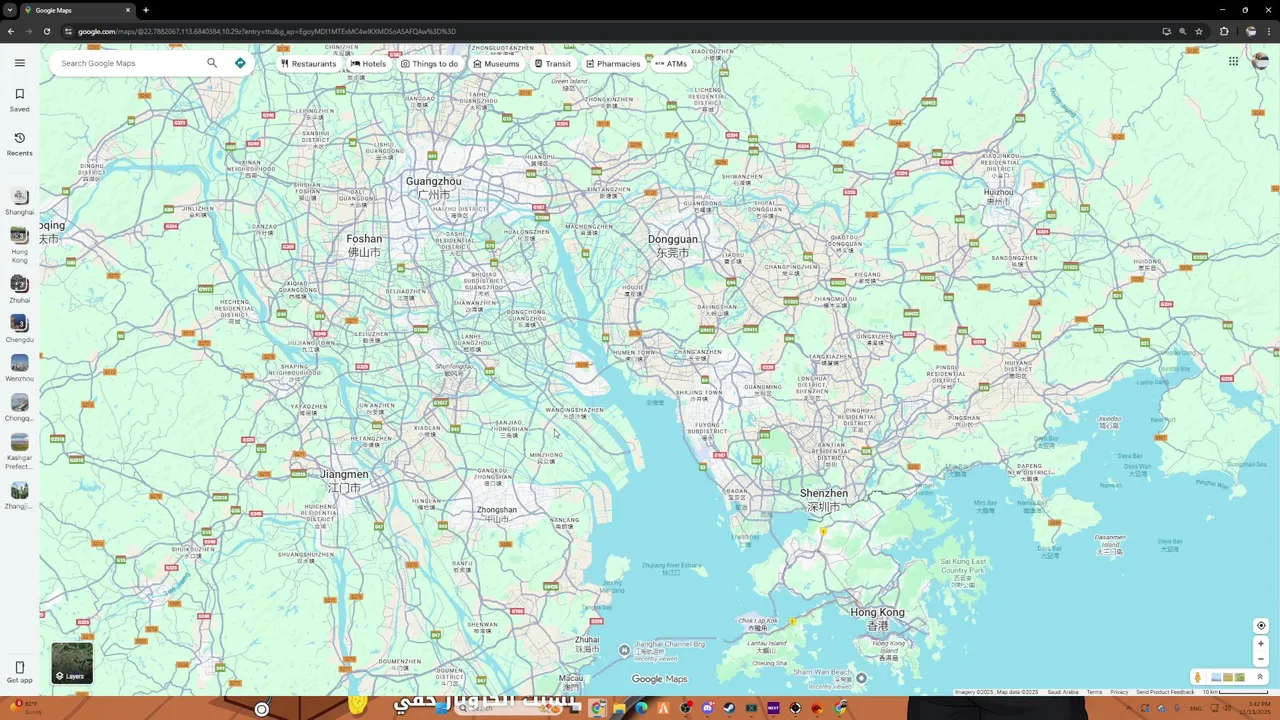Bookmark this page with the star
Screen dimensions: 1280x720
pos(1199,31)
